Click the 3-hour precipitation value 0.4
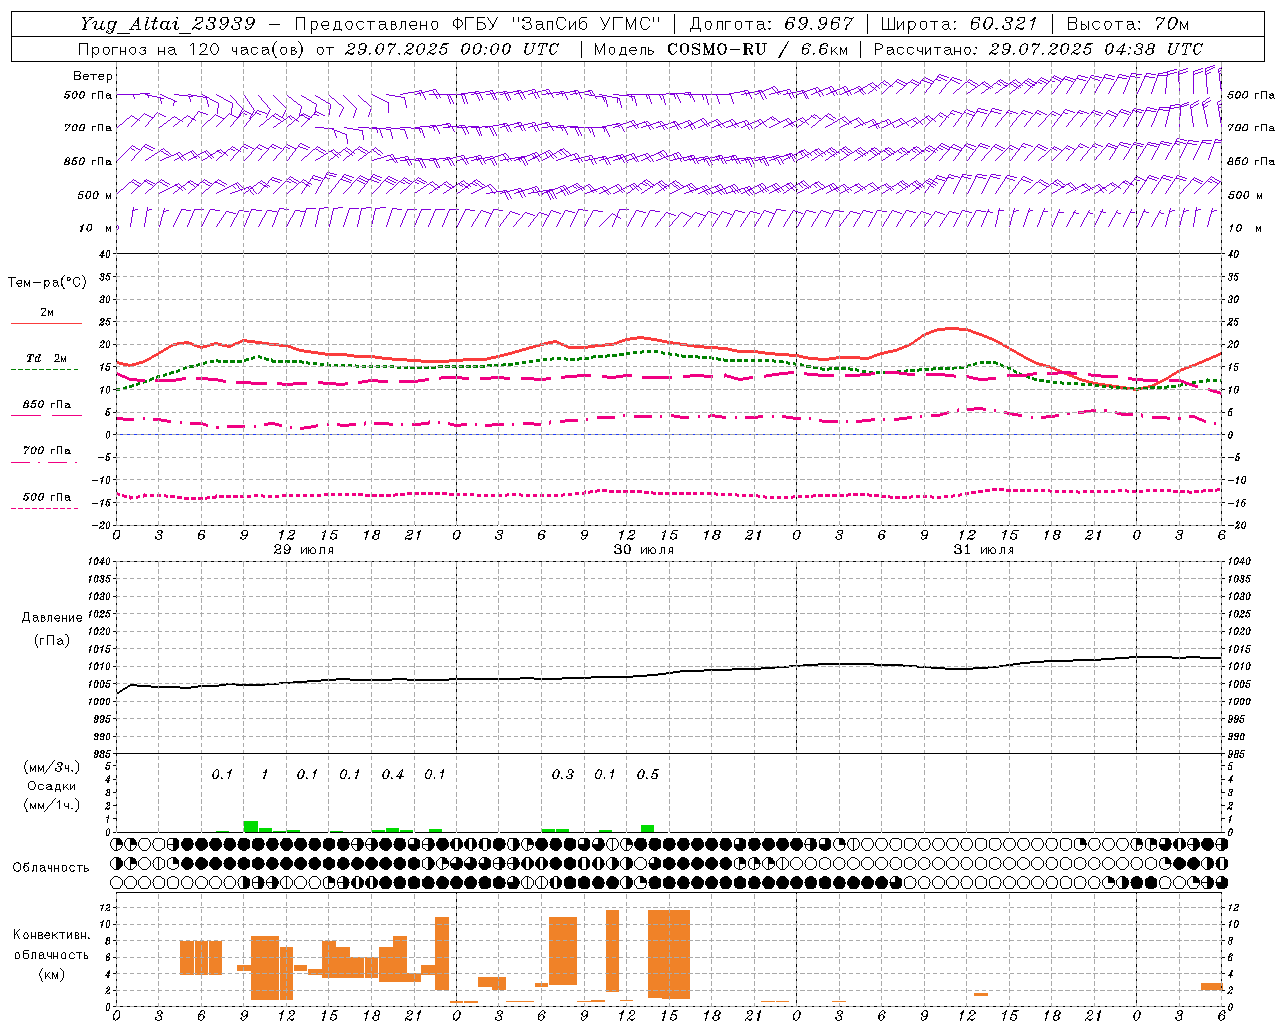 pyautogui.click(x=393, y=774)
